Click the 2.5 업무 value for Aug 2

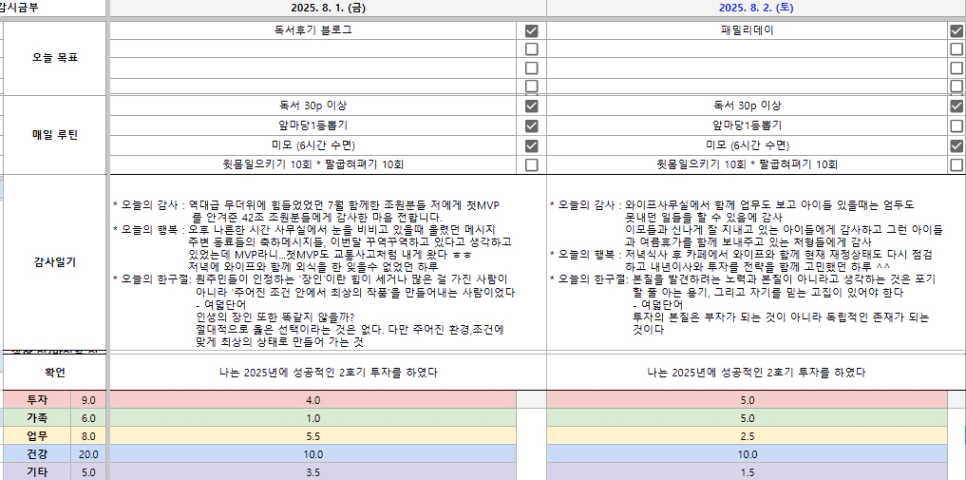[x=747, y=436]
